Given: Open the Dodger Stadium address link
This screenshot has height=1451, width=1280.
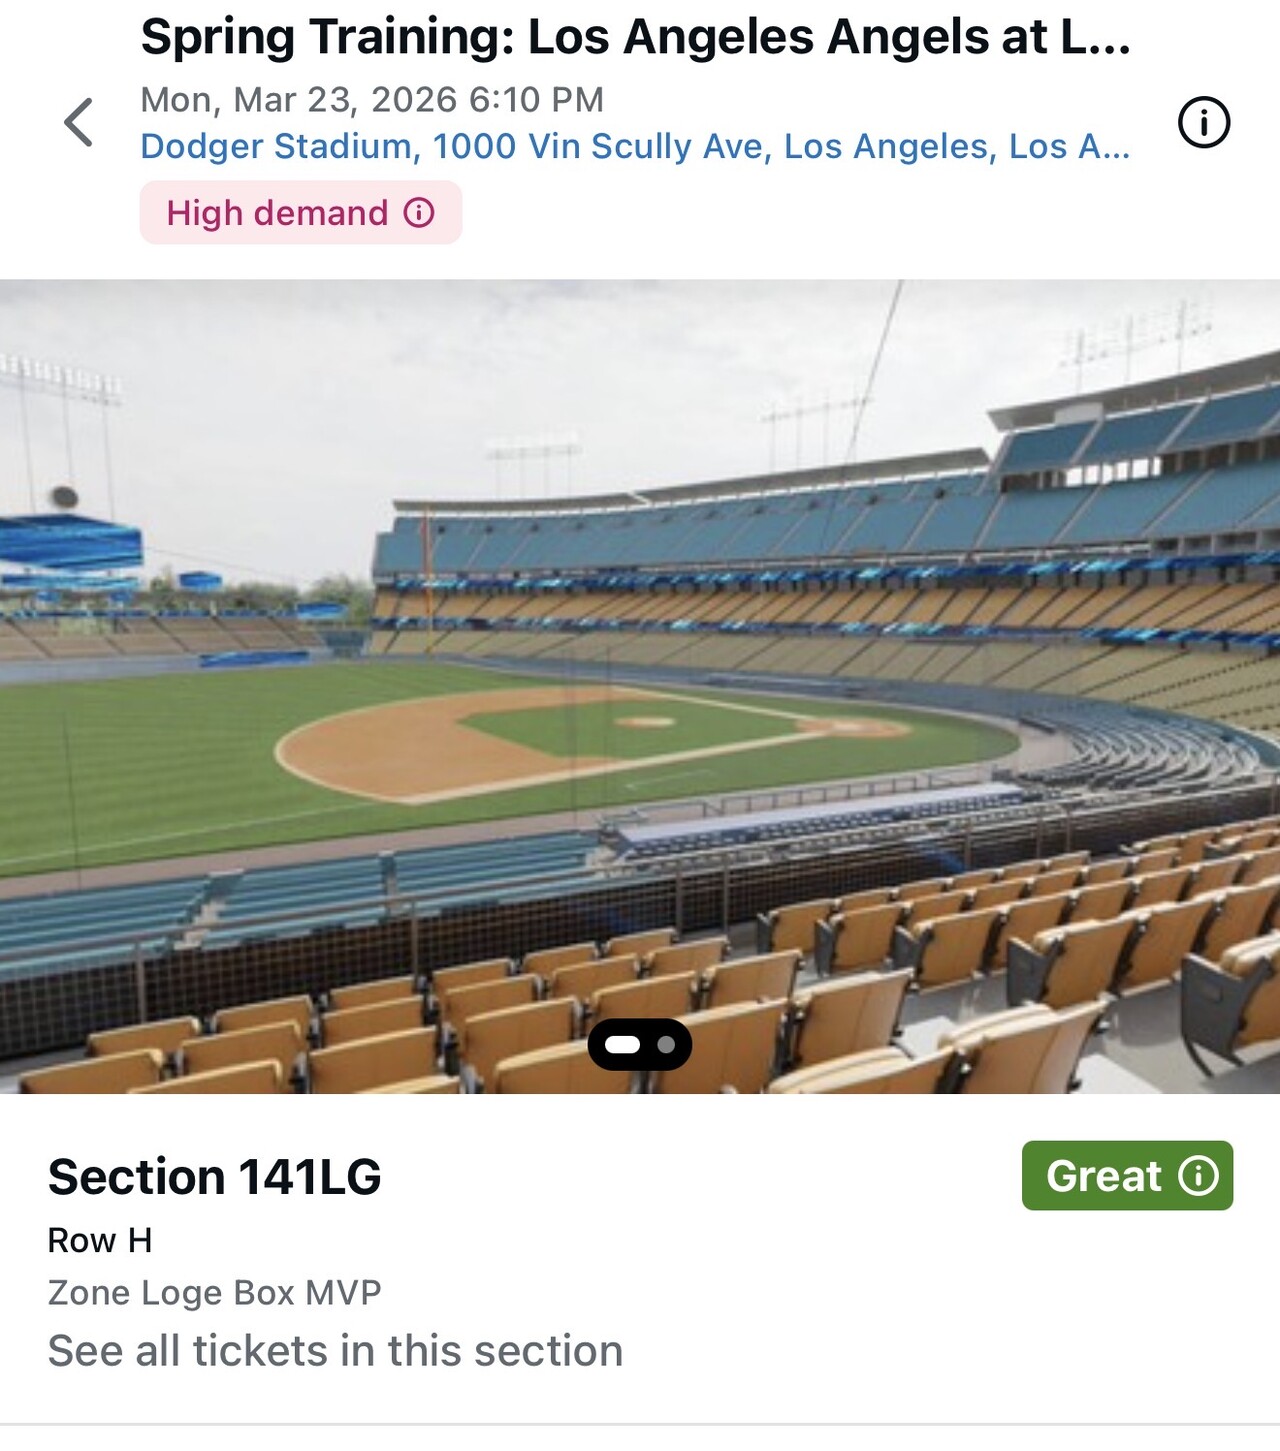Looking at the screenshot, I should pyautogui.click(x=635, y=147).
